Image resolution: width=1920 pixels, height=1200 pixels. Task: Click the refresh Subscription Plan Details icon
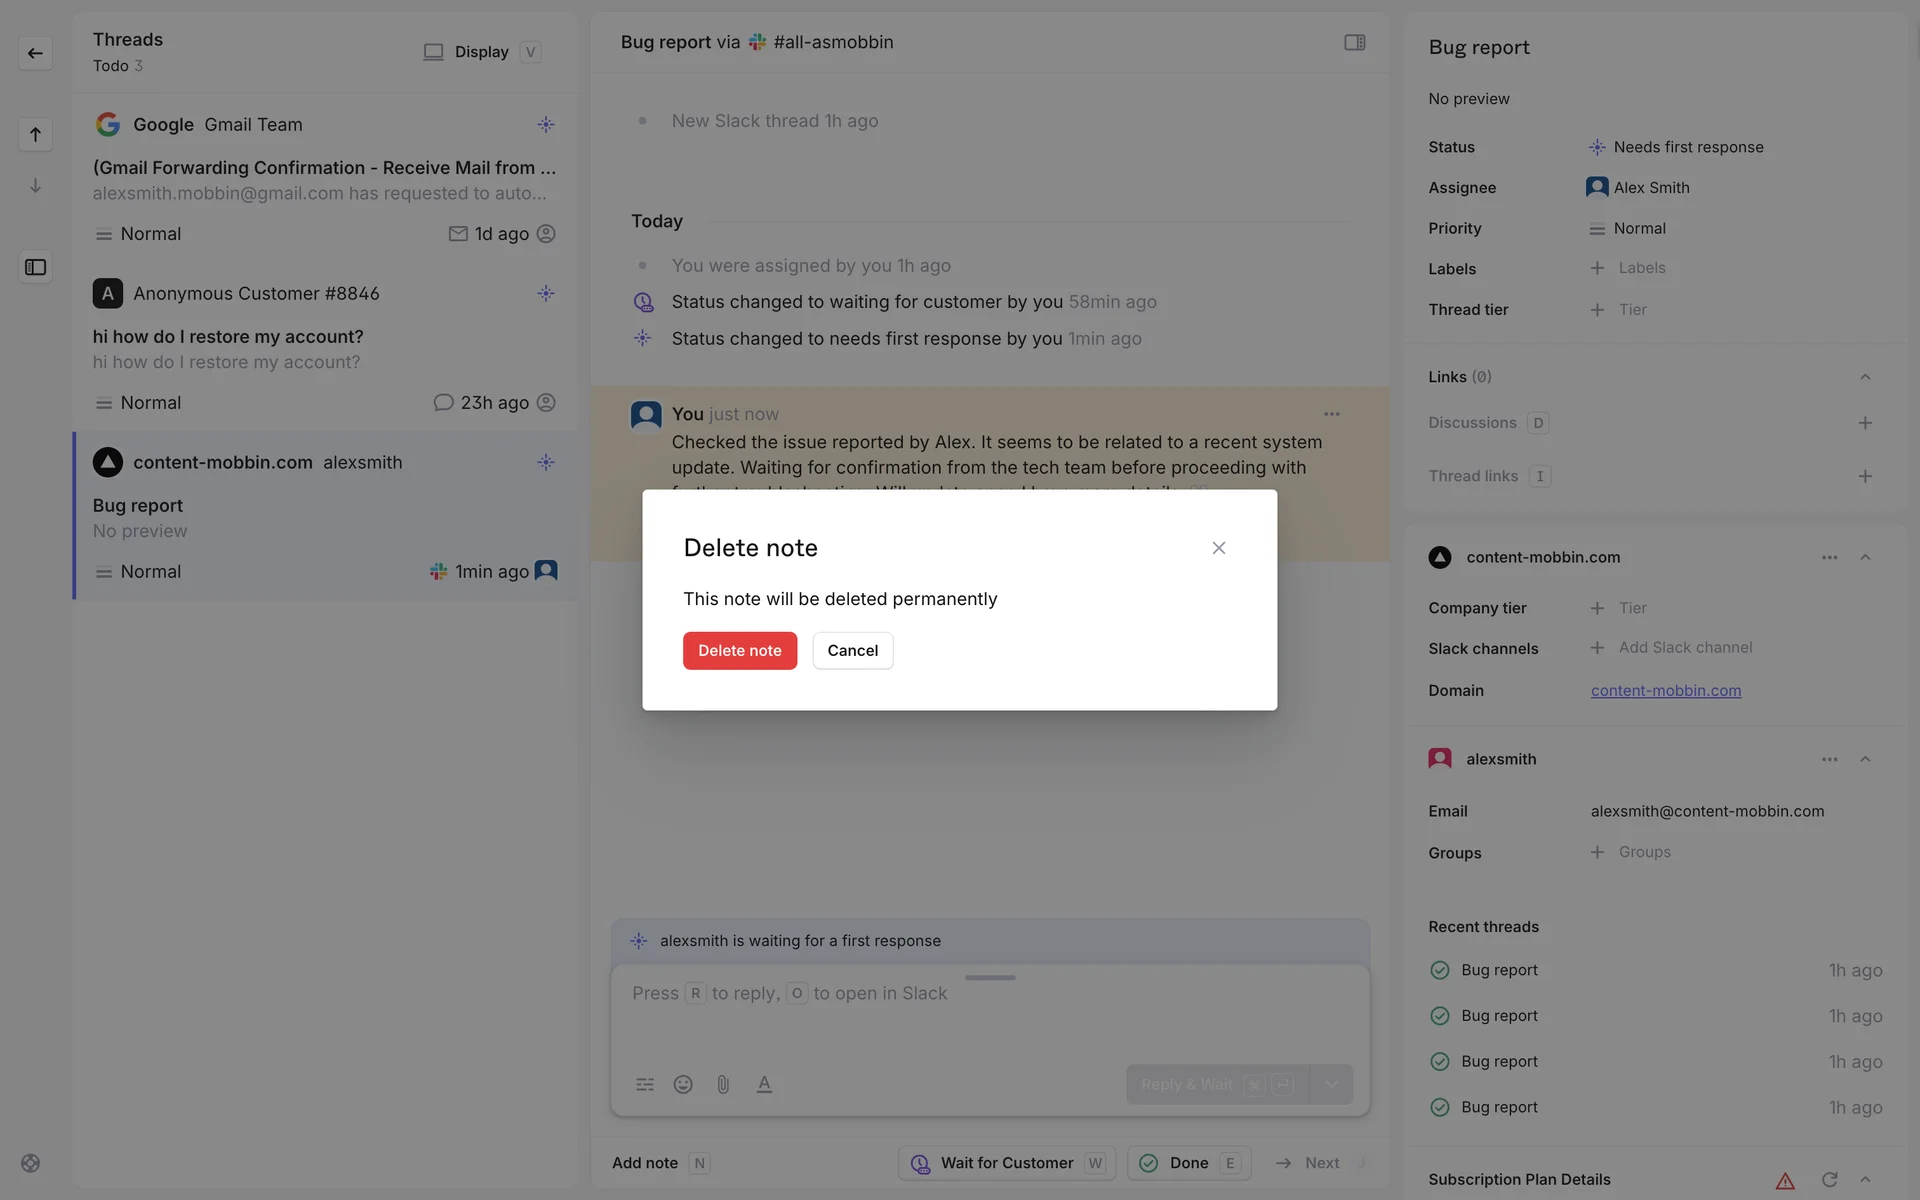[1829, 1180]
